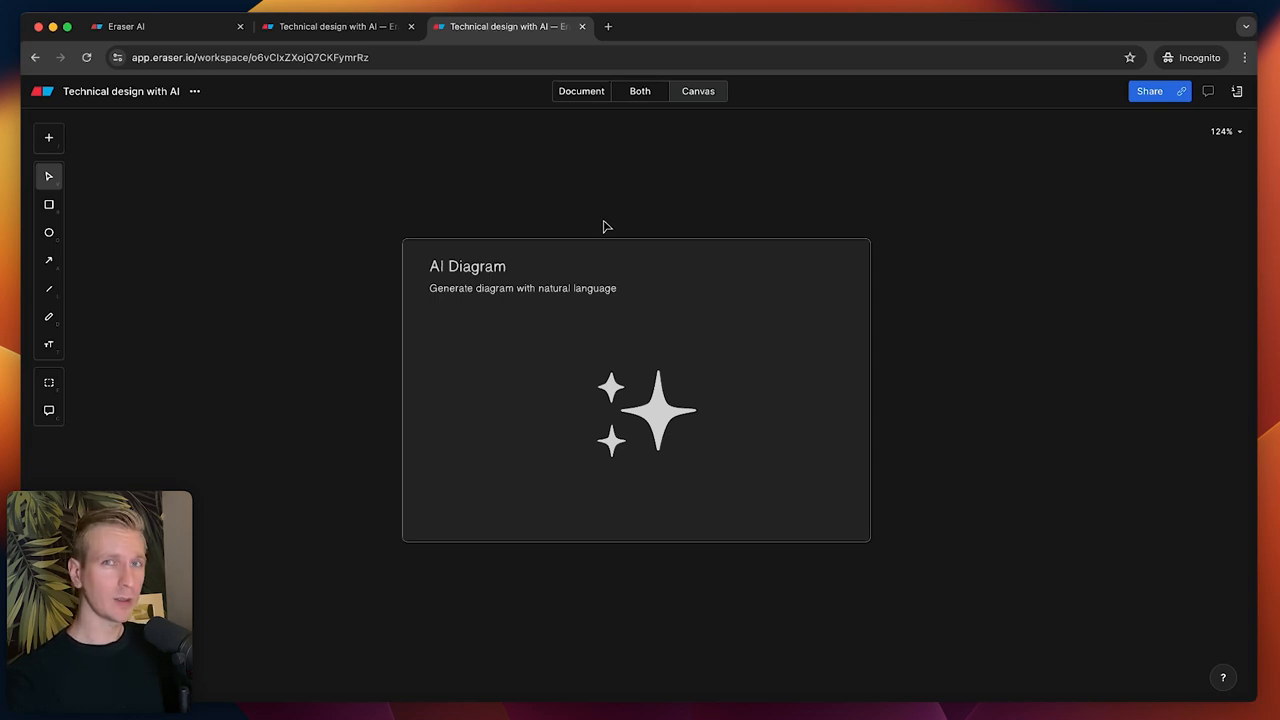1280x720 pixels.
Task: Select the Frame tool
Action: click(49, 383)
